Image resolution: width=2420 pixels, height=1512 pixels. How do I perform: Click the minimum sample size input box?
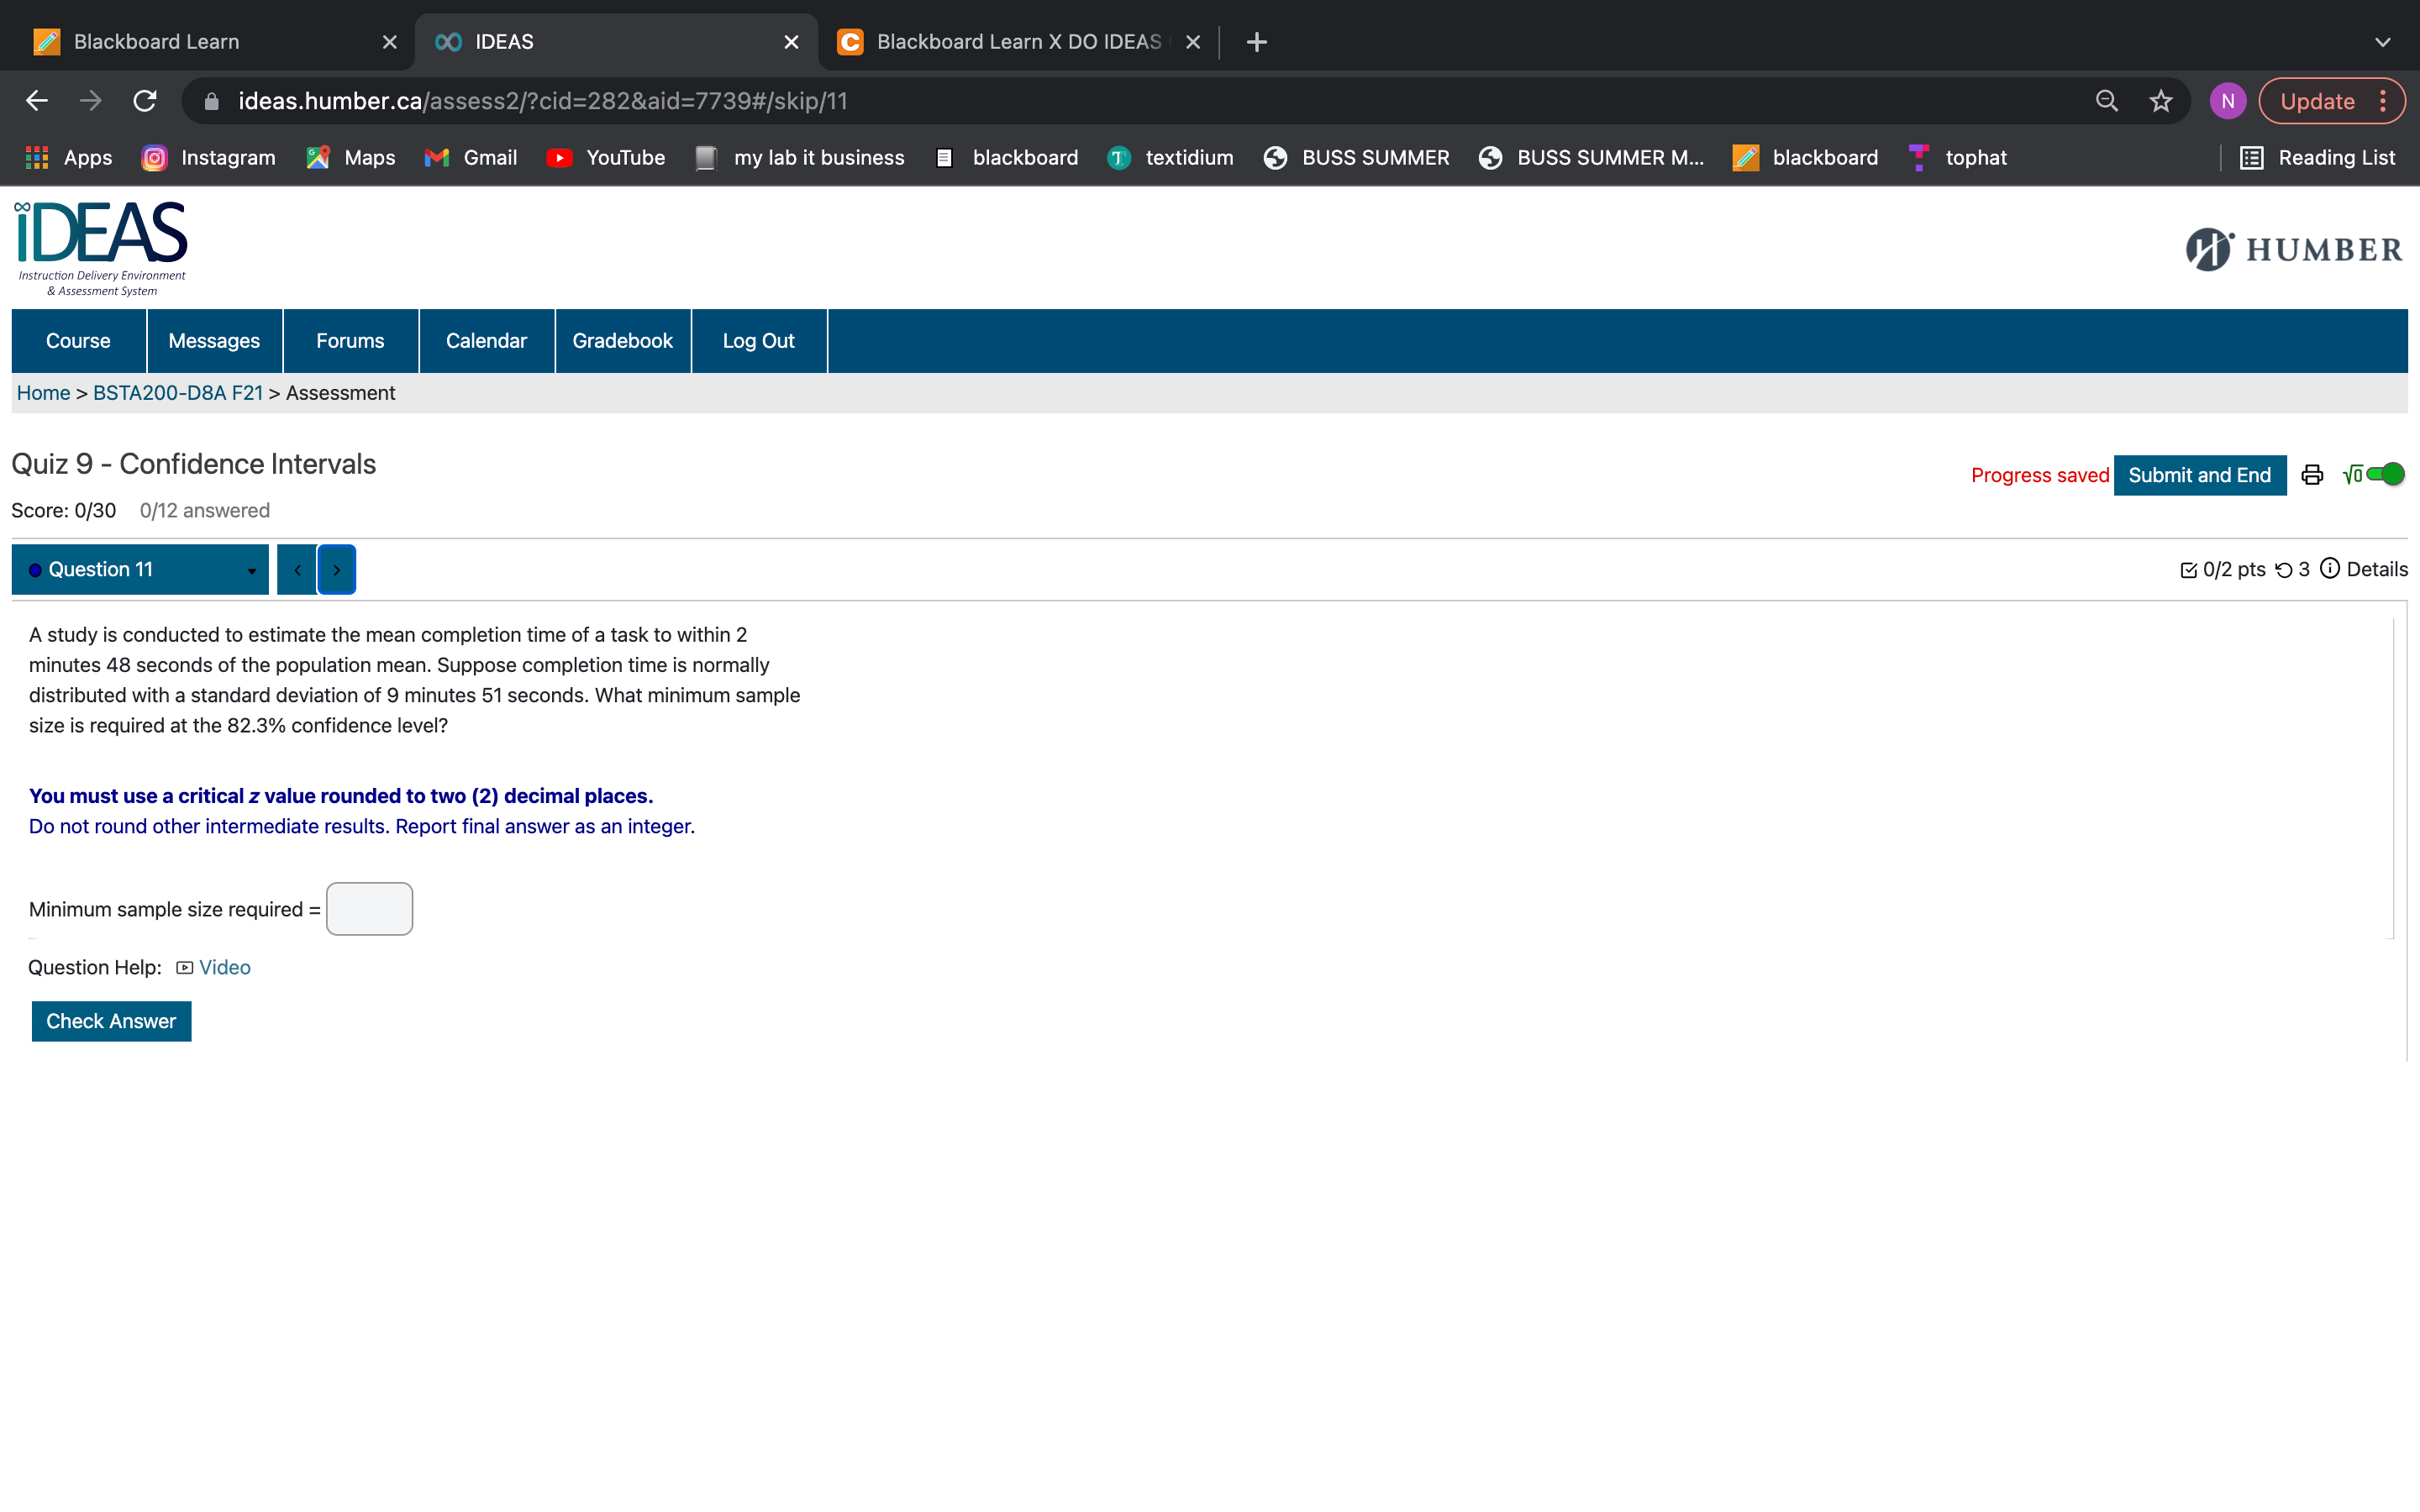[x=369, y=909]
